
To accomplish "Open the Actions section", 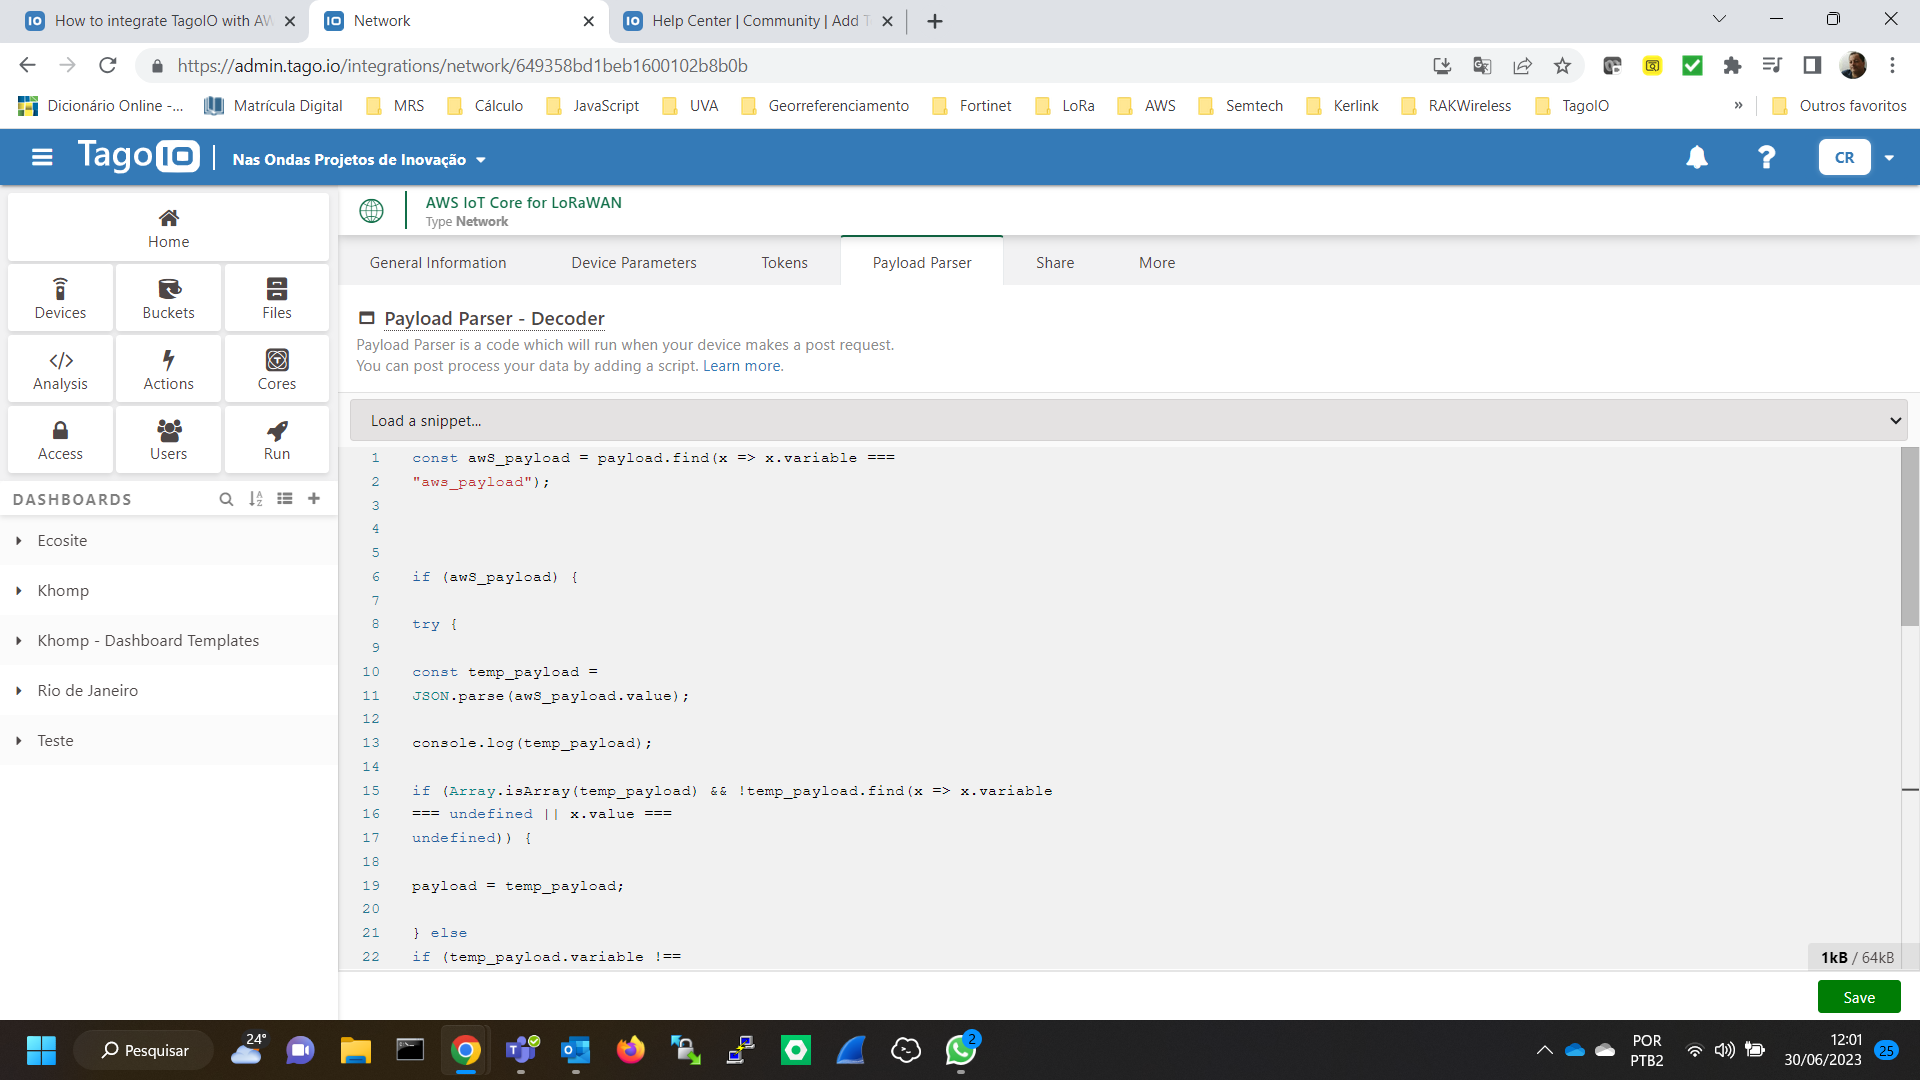I will [x=168, y=369].
